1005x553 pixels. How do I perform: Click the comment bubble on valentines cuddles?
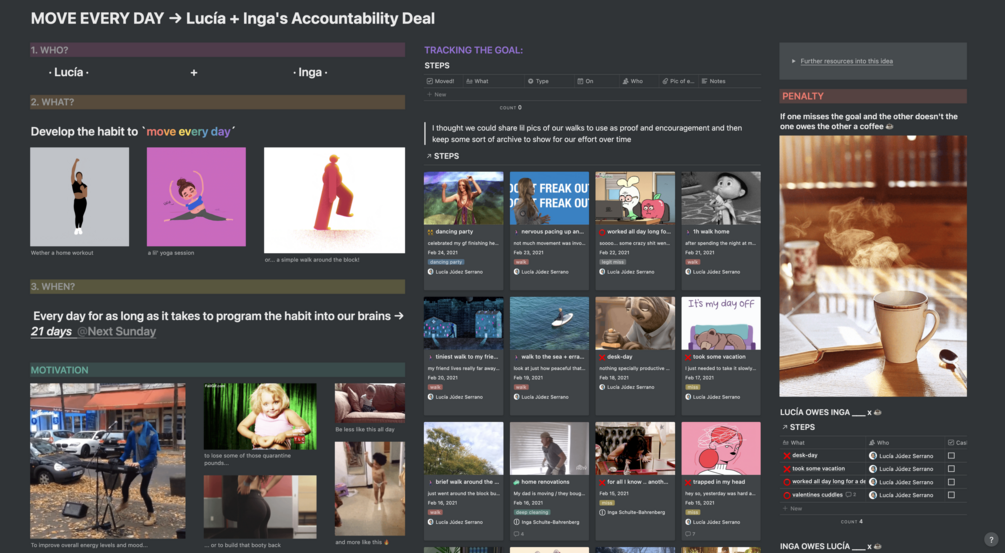point(849,495)
